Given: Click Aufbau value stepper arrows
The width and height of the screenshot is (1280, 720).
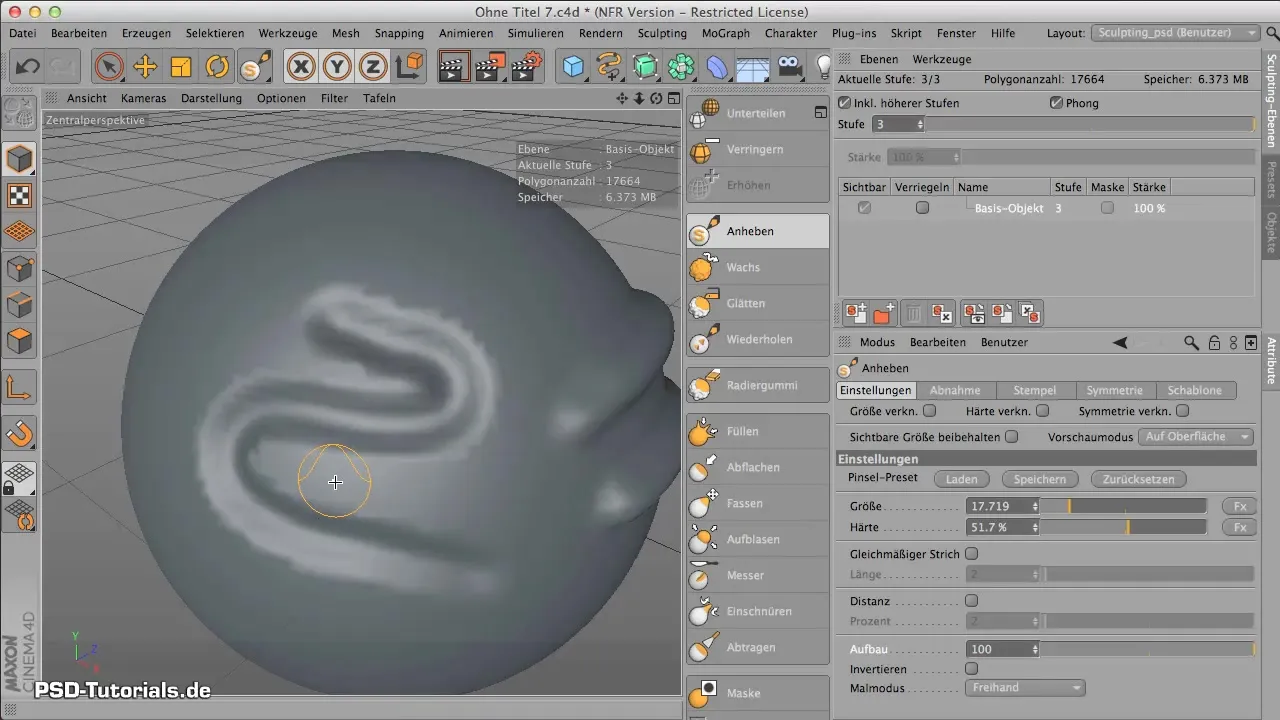Looking at the screenshot, I should point(1035,649).
